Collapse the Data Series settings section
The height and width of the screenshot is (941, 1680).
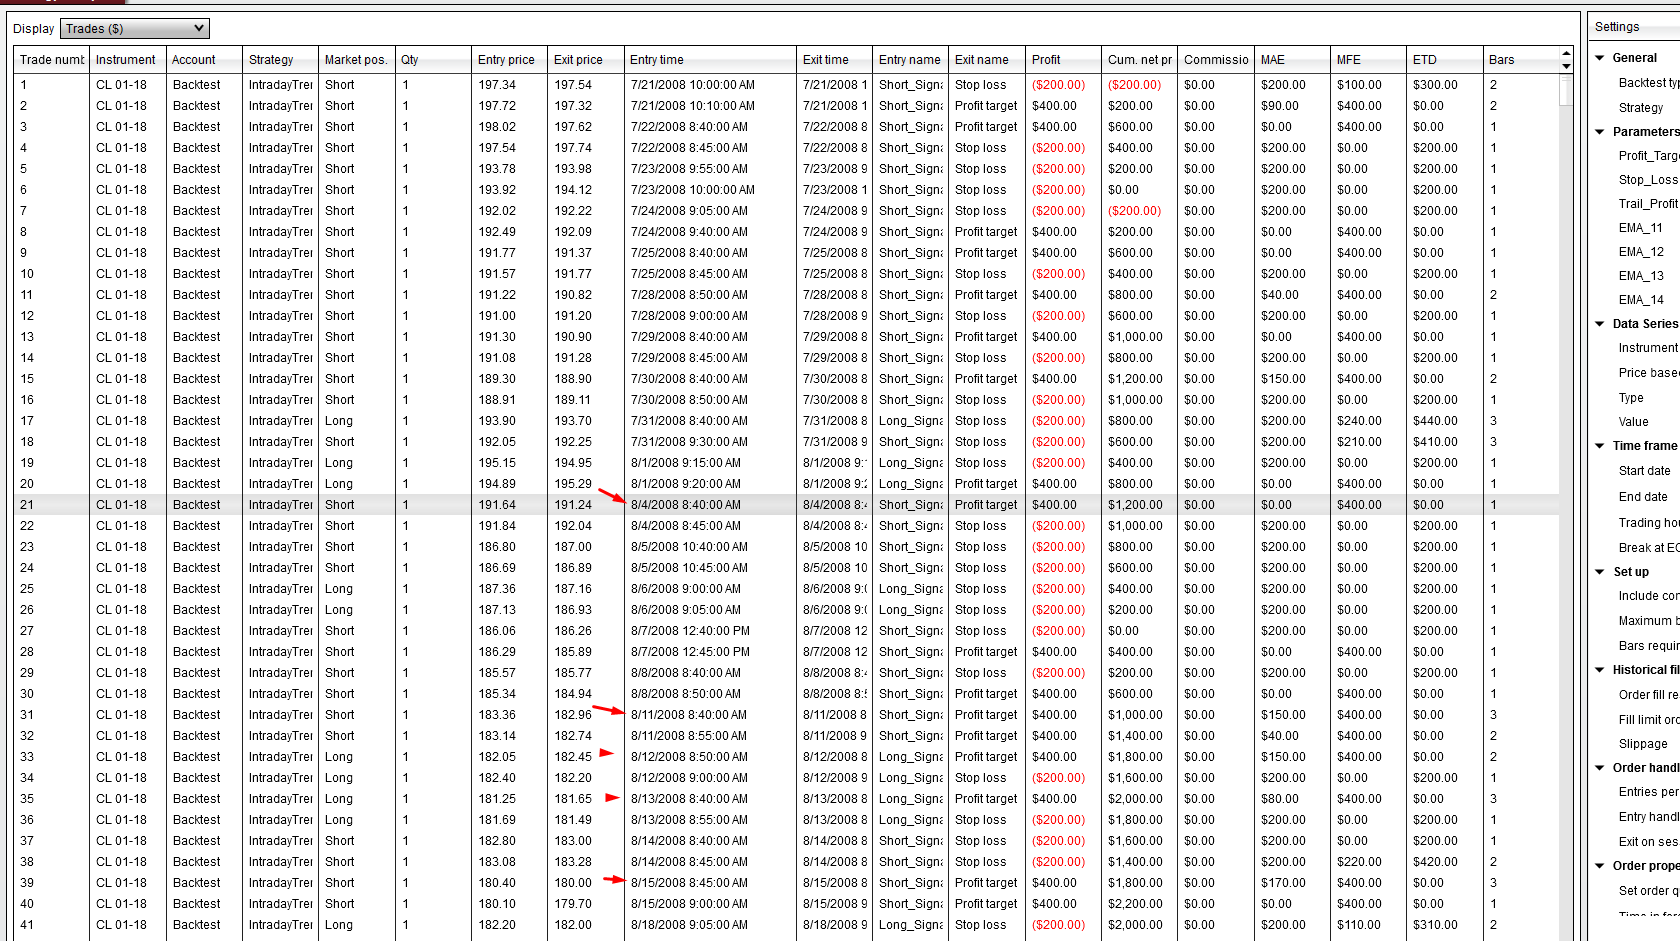pyautogui.click(x=1600, y=324)
